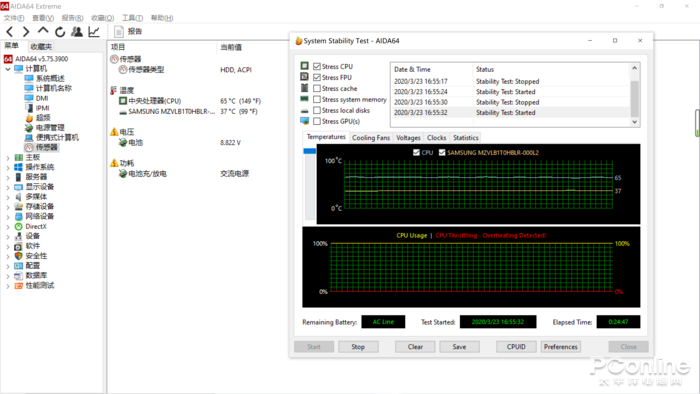Screen dimensions: 700x394
Task: Expand the 存储设备 tree node
Action: pyautogui.click(x=8, y=207)
